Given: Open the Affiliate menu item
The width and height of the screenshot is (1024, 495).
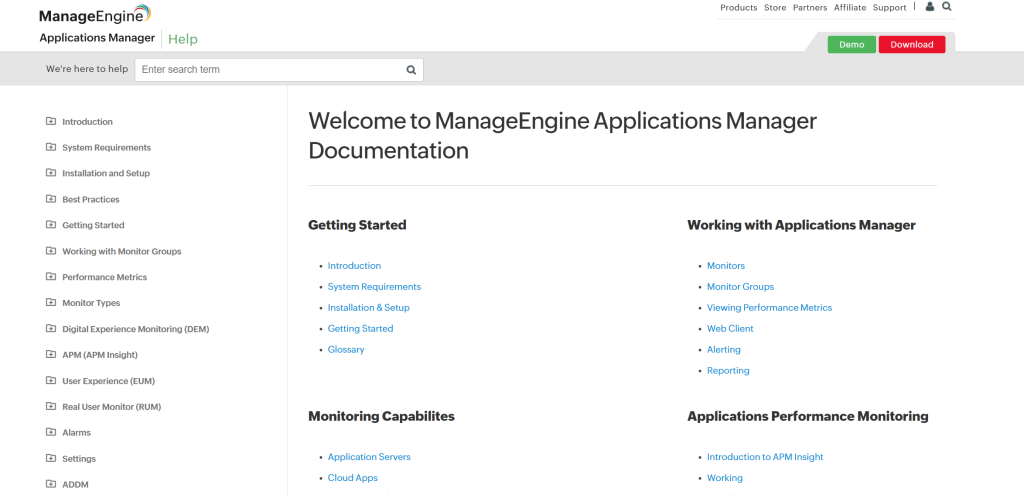Looking at the screenshot, I should click(850, 8).
